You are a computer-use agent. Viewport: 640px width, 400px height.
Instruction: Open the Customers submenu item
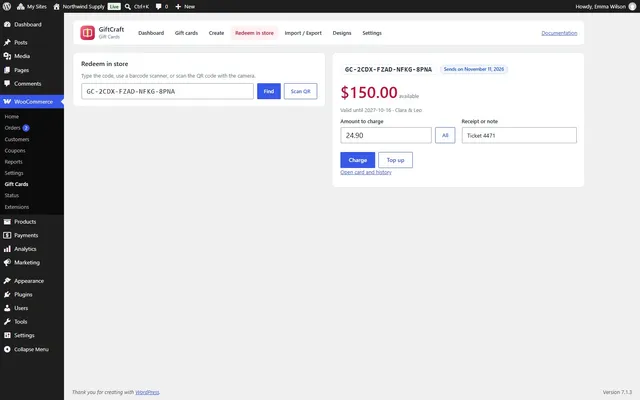click(x=17, y=139)
